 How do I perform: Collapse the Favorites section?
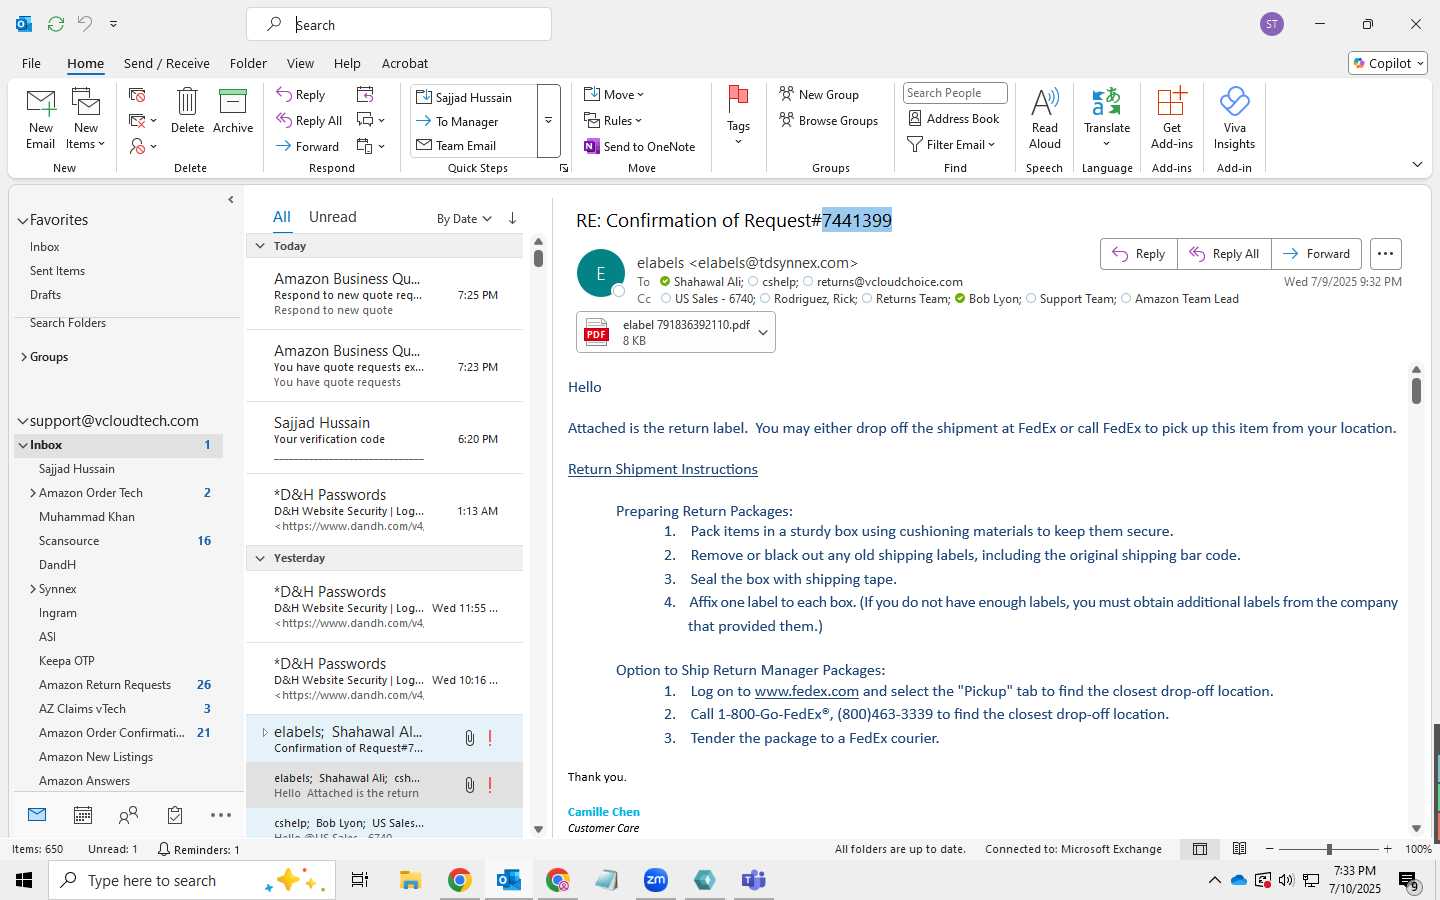click(x=23, y=220)
